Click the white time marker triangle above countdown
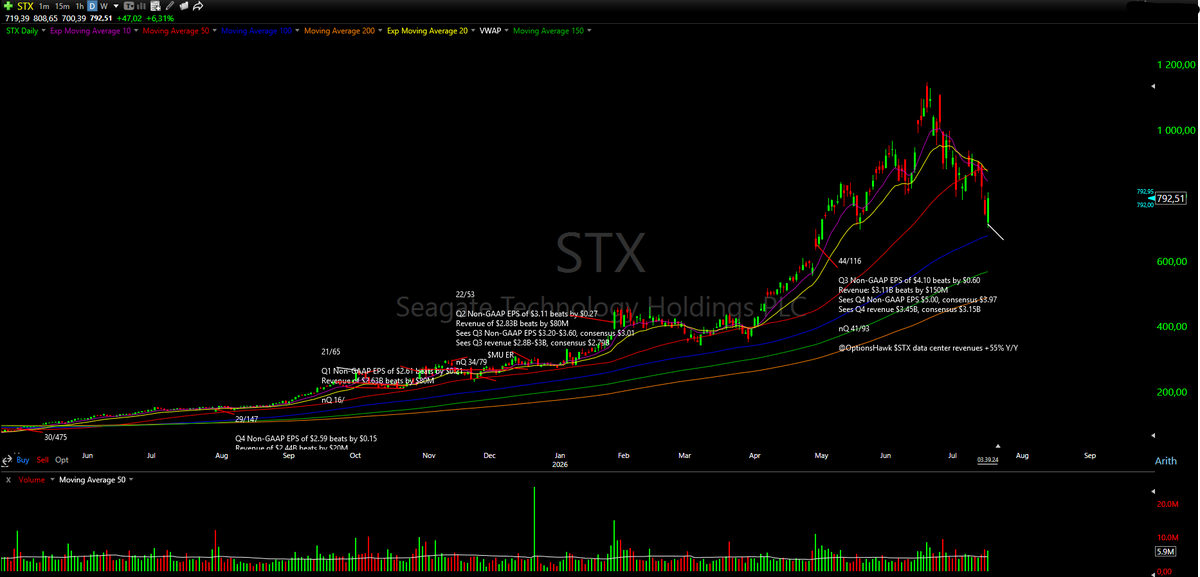1200x577 pixels. coord(996,446)
